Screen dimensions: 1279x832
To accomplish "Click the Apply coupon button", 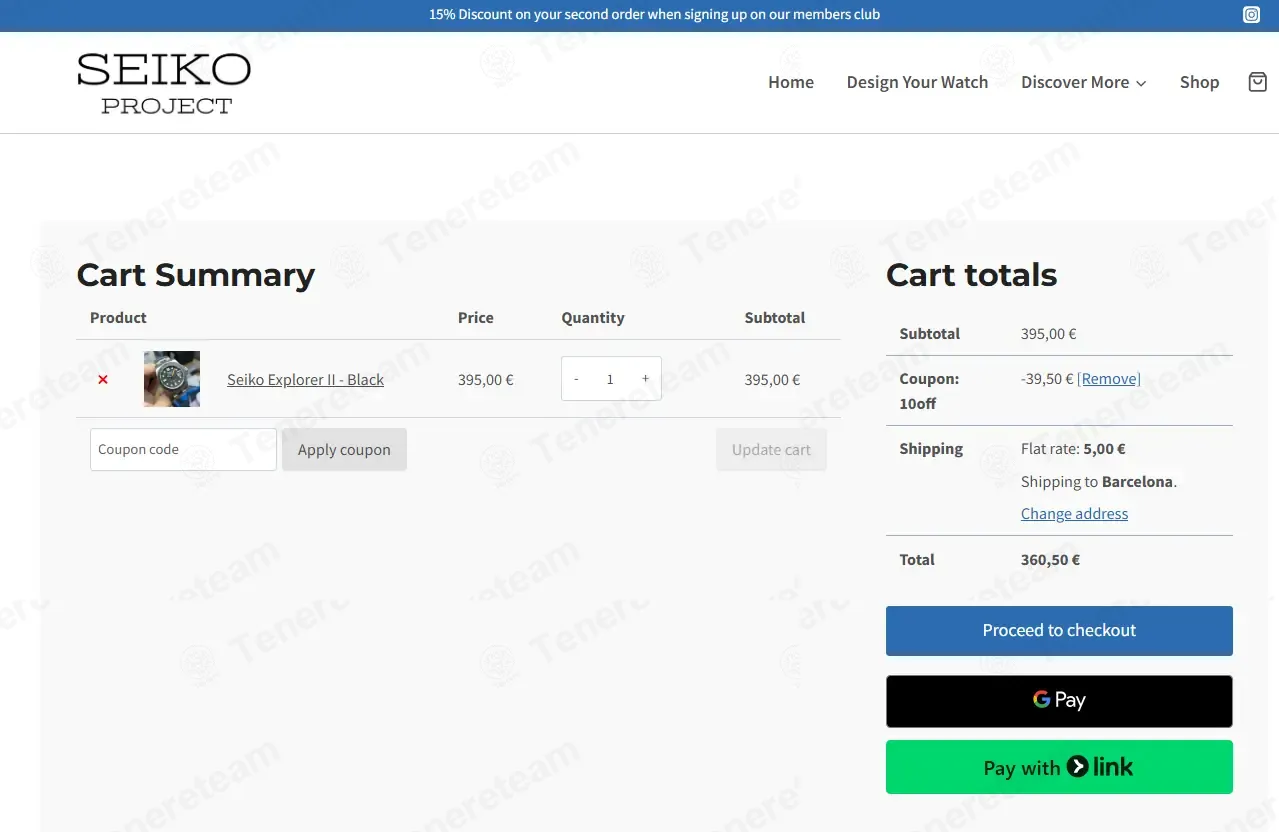I will [344, 449].
